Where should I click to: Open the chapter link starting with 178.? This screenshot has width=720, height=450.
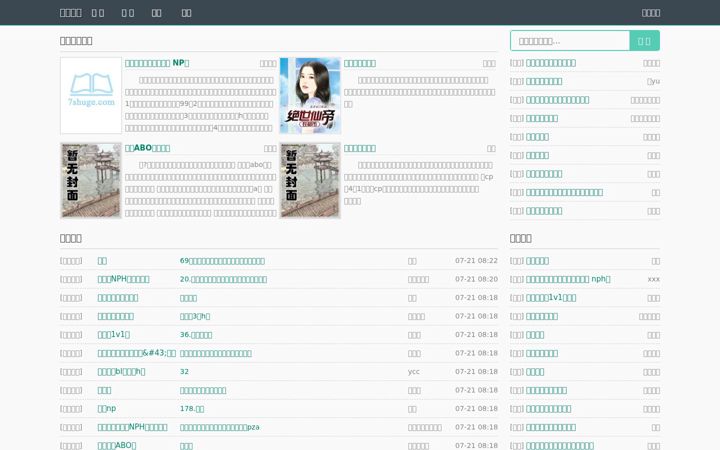(192, 409)
